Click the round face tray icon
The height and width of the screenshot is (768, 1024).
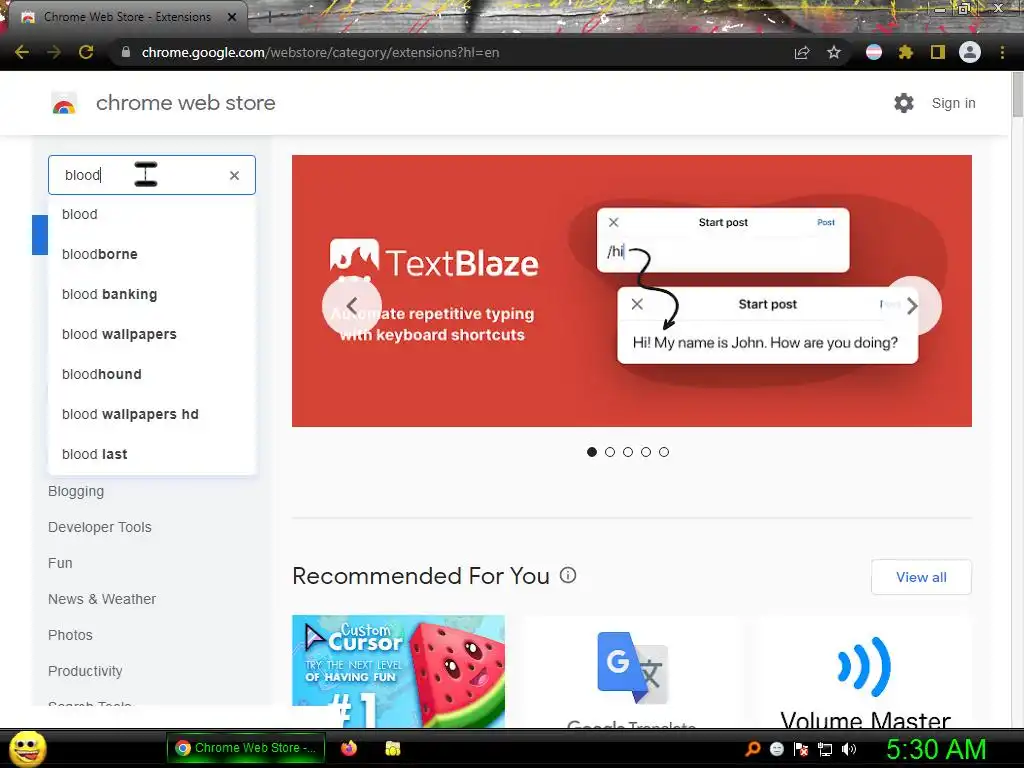pos(776,749)
